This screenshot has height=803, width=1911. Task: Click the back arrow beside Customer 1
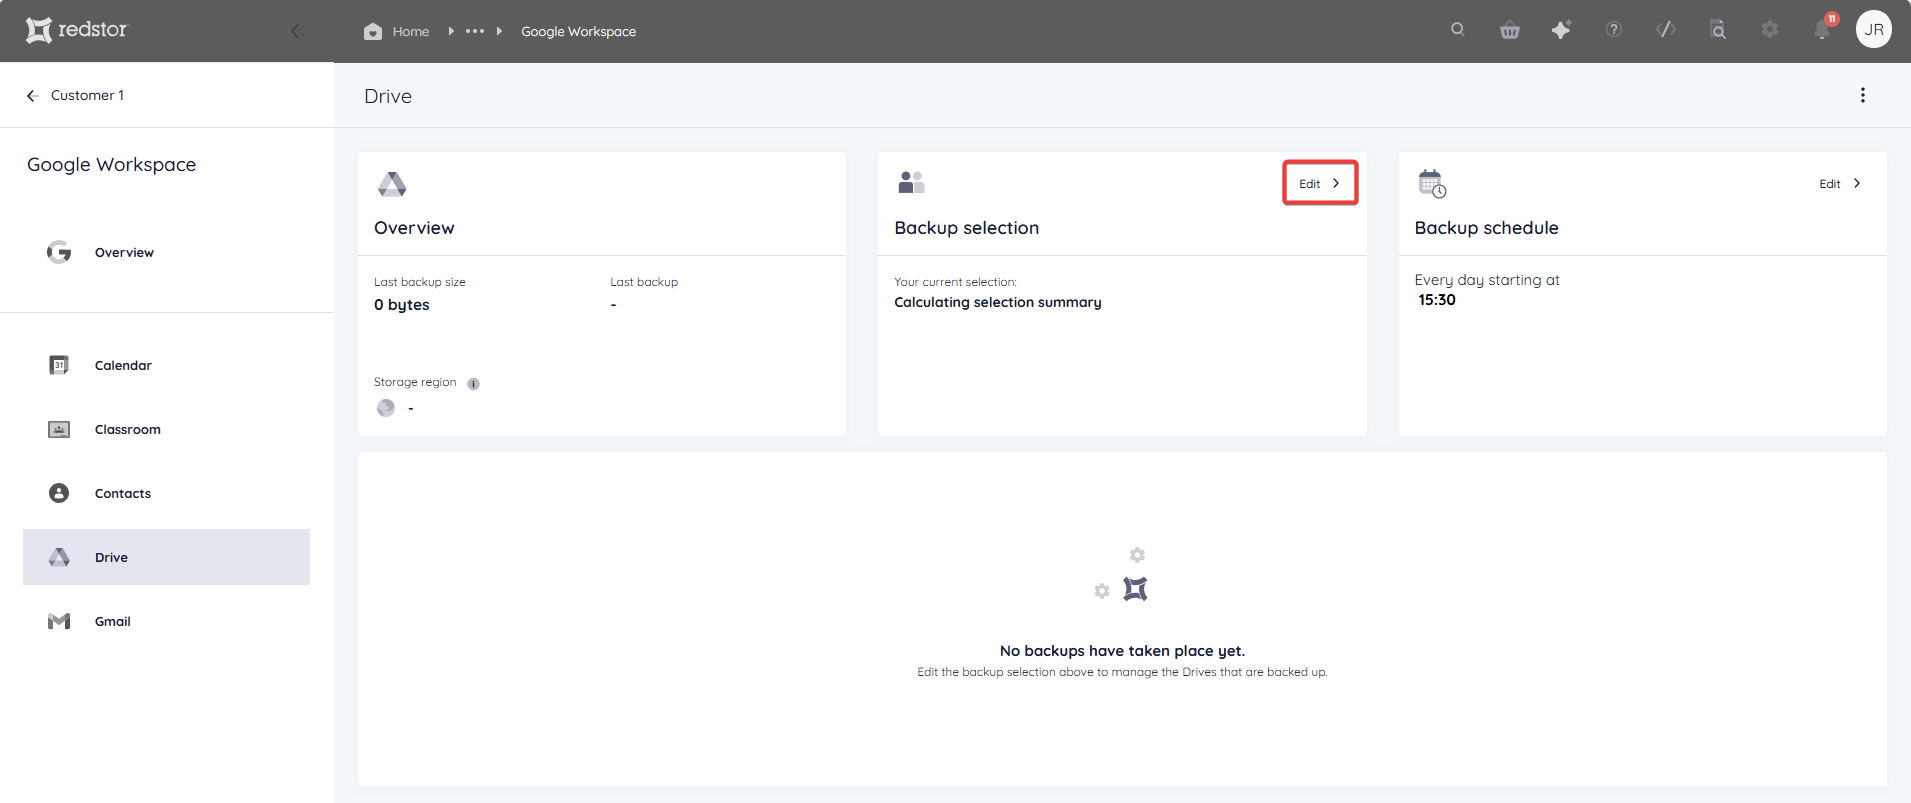32,95
